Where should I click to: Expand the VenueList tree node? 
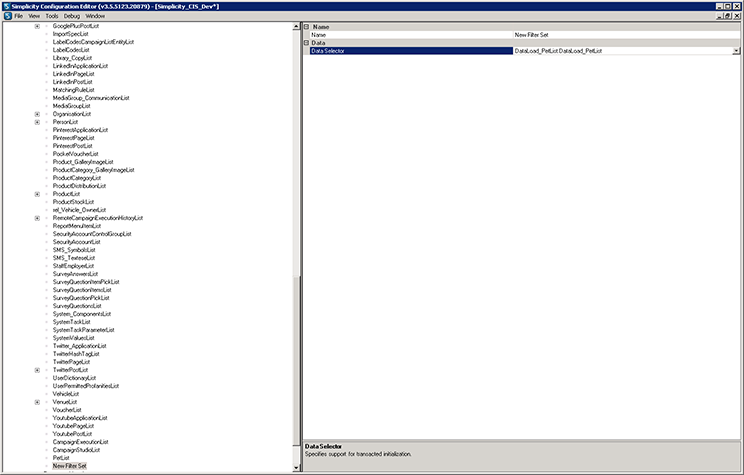[37, 402]
